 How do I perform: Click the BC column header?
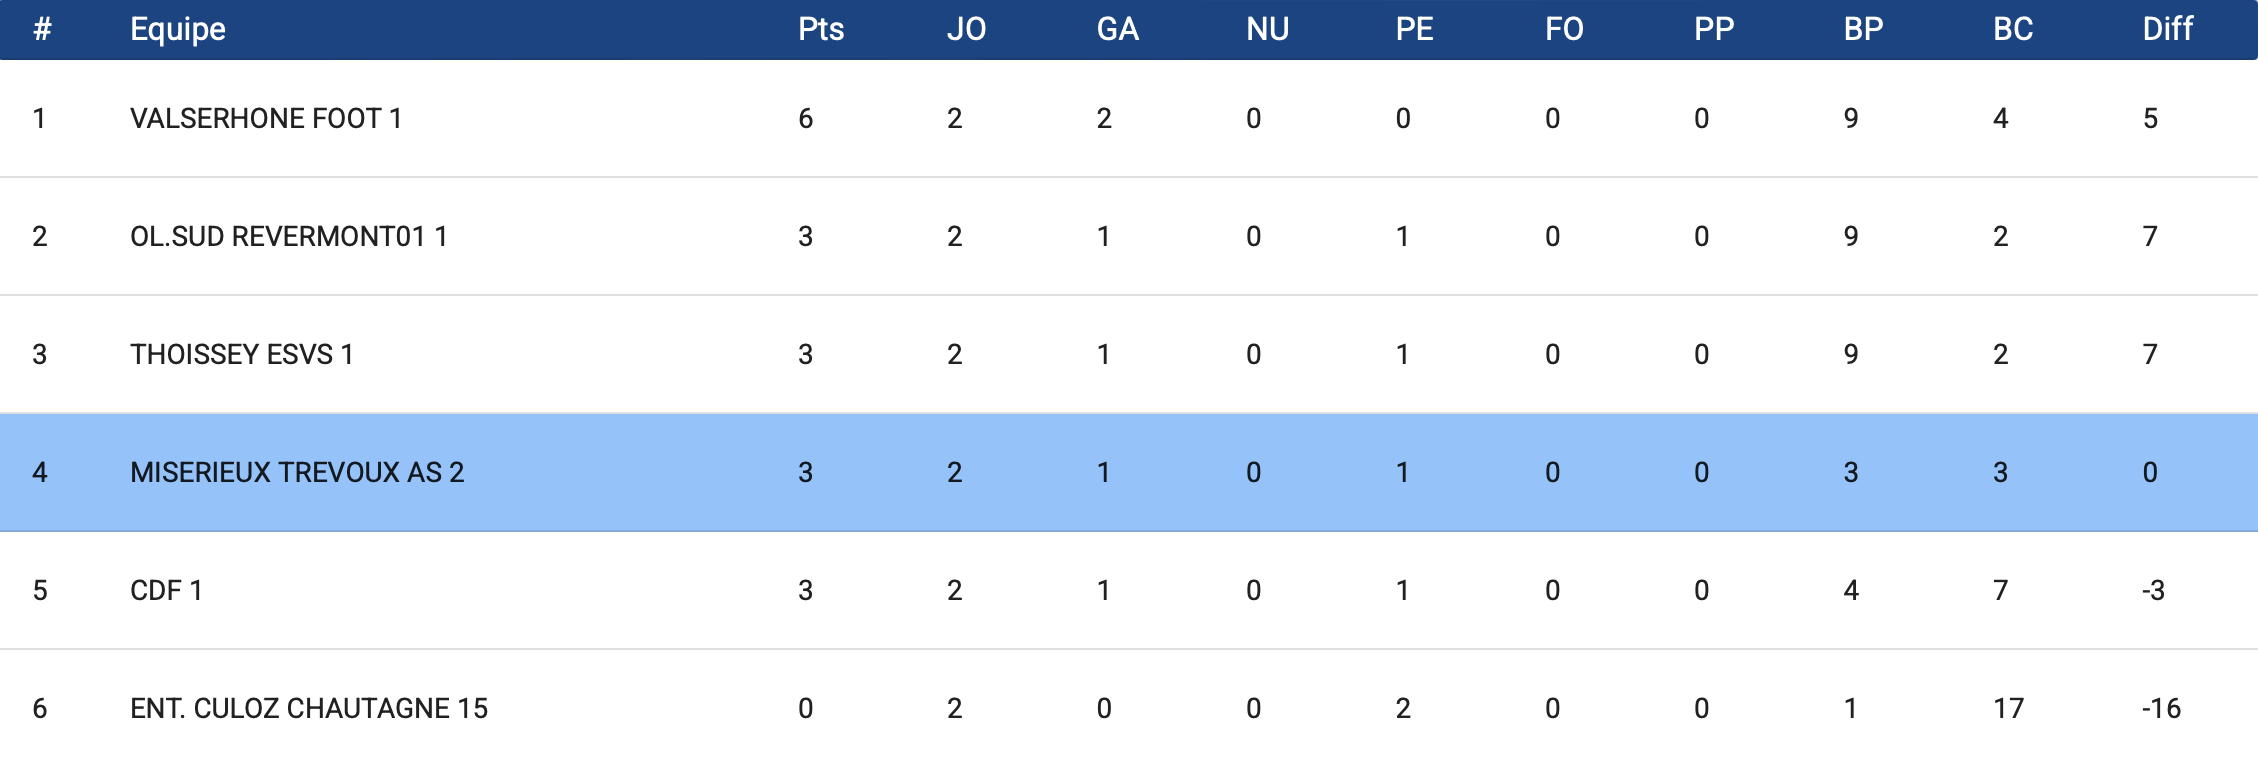(2012, 29)
